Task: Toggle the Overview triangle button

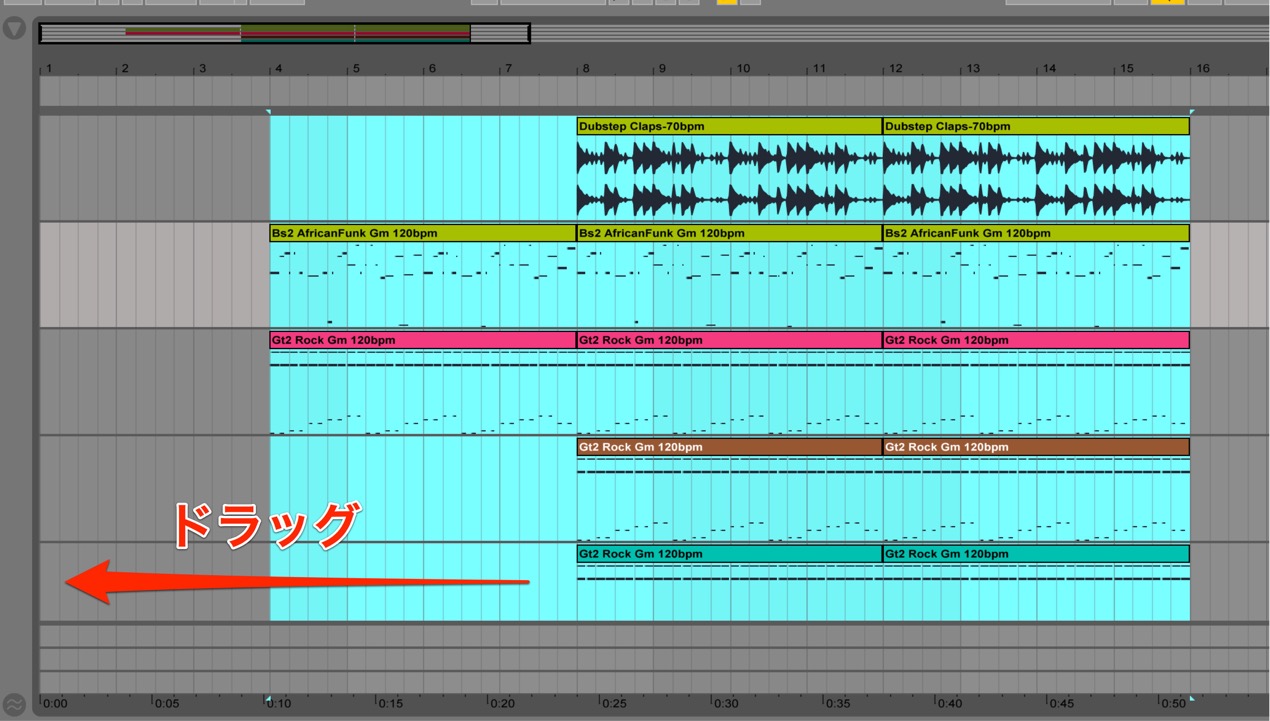Action: pyautogui.click(x=14, y=28)
